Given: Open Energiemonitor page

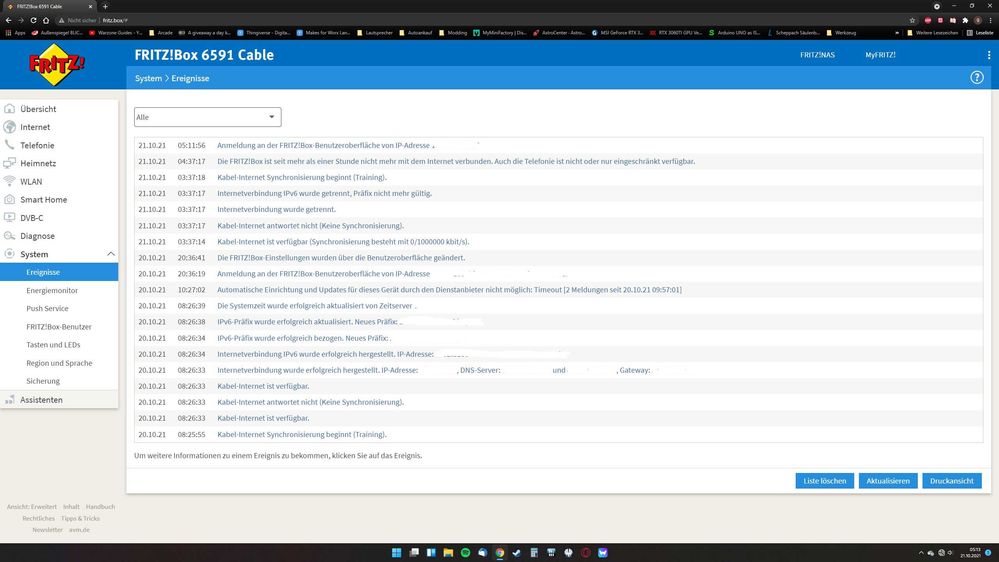Looking at the screenshot, I should coord(52,291).
